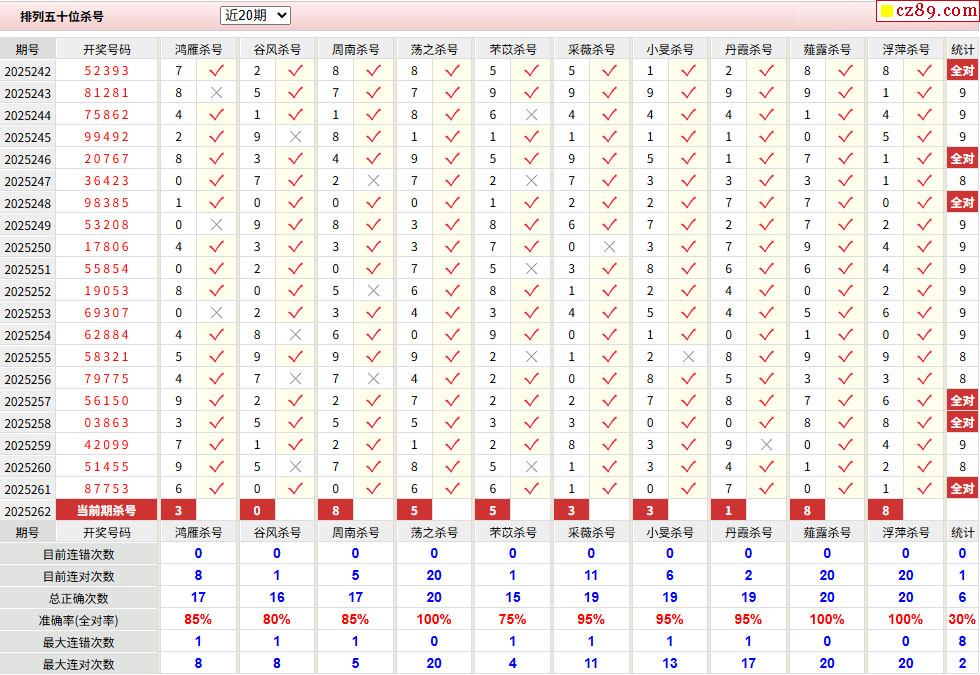Click the 30% accuracy value under 统计
The width and height of the screenshot is (980, 675).
tap(962, 619)
